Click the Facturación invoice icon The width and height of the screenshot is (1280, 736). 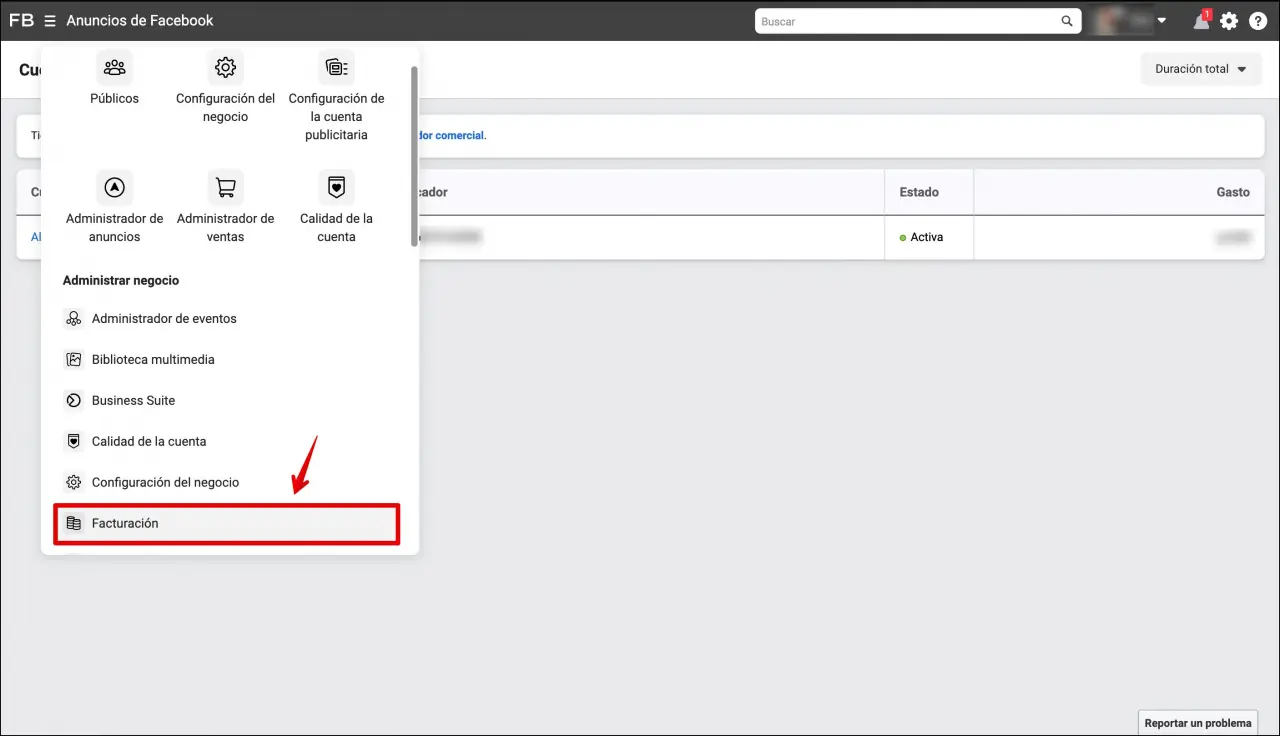(73, 524)
